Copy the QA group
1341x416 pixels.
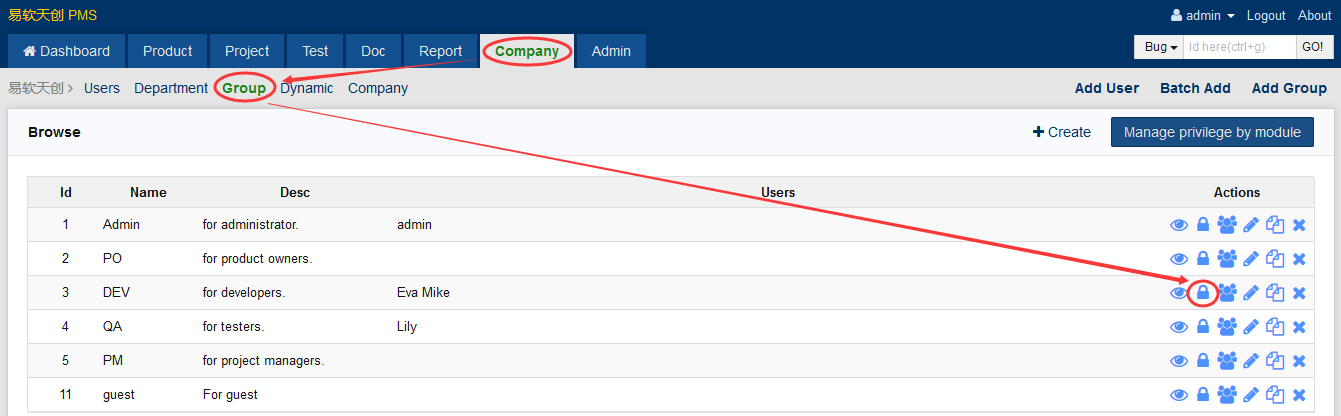1275,327
